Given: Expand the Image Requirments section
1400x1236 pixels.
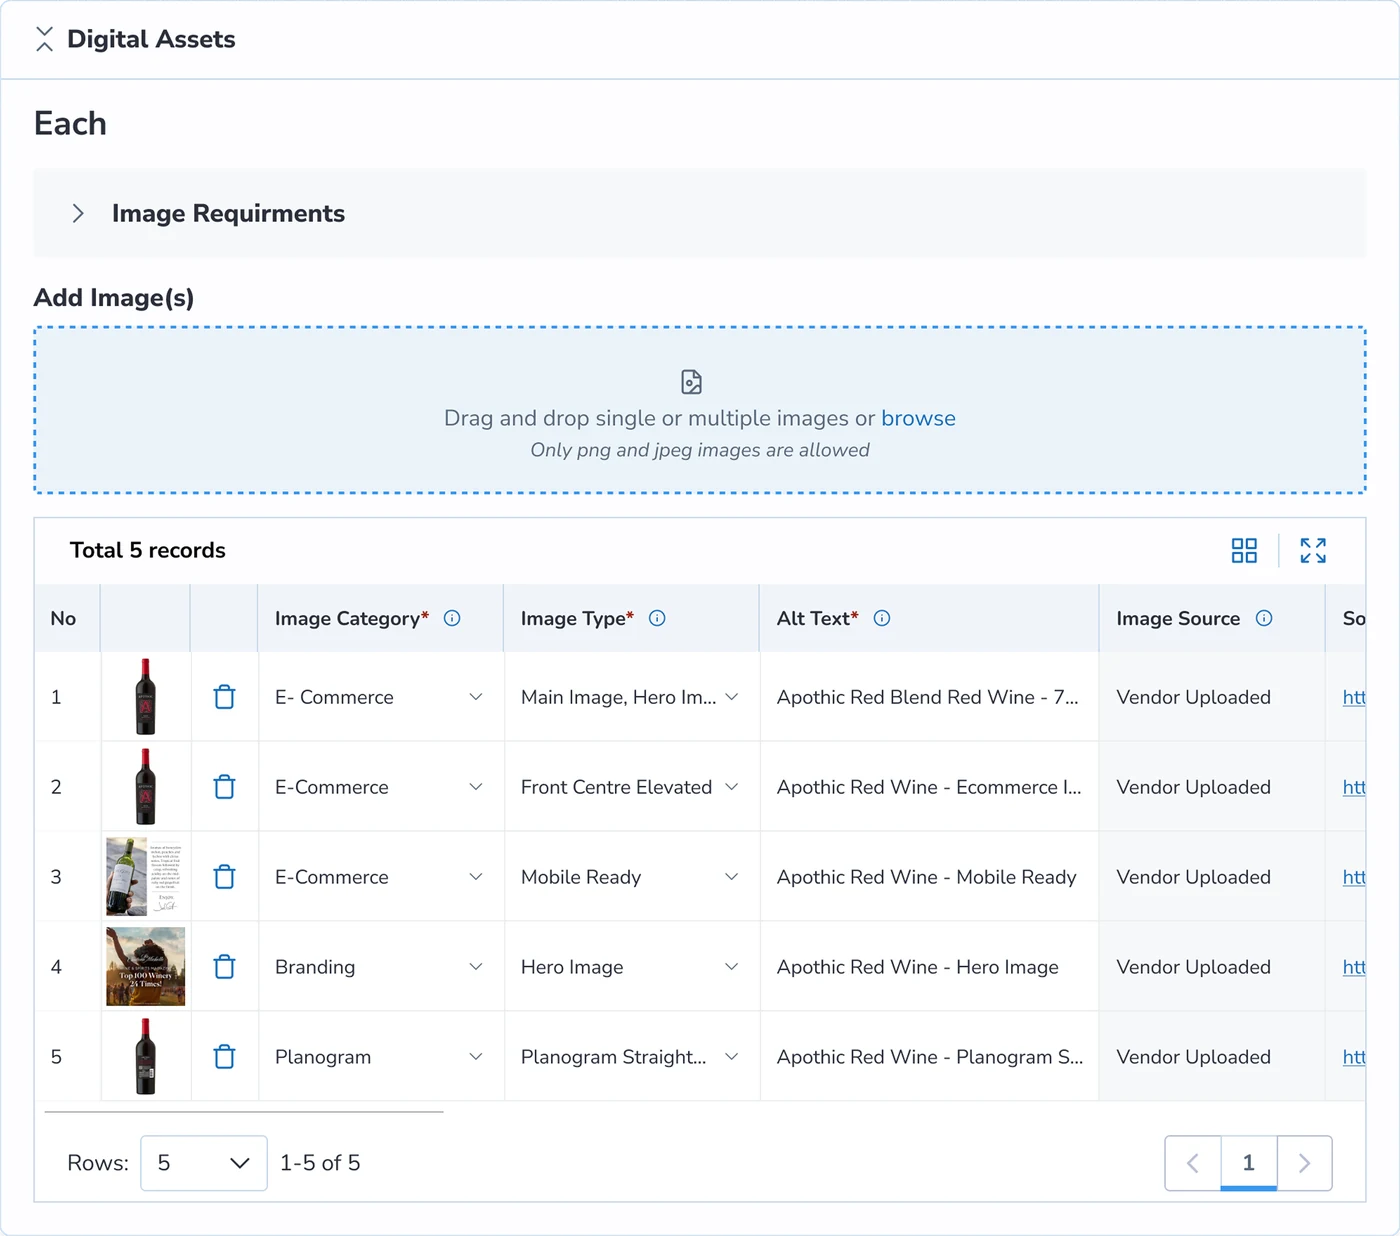Looking at the screenshot, I should (x=78, y=213).
